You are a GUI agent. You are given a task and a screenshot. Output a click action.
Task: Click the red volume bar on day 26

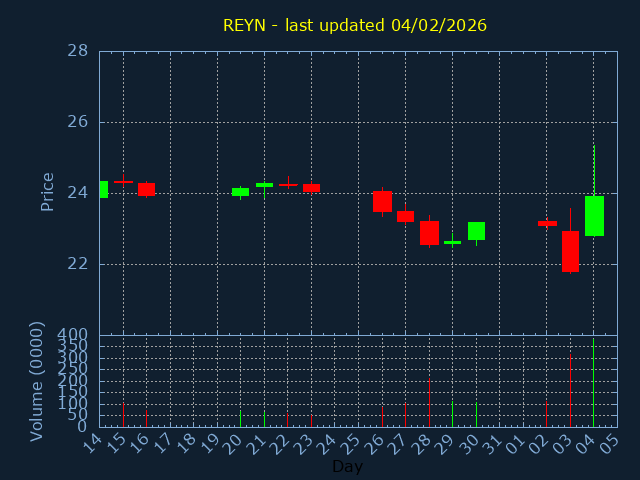click(x=382, y=416)
